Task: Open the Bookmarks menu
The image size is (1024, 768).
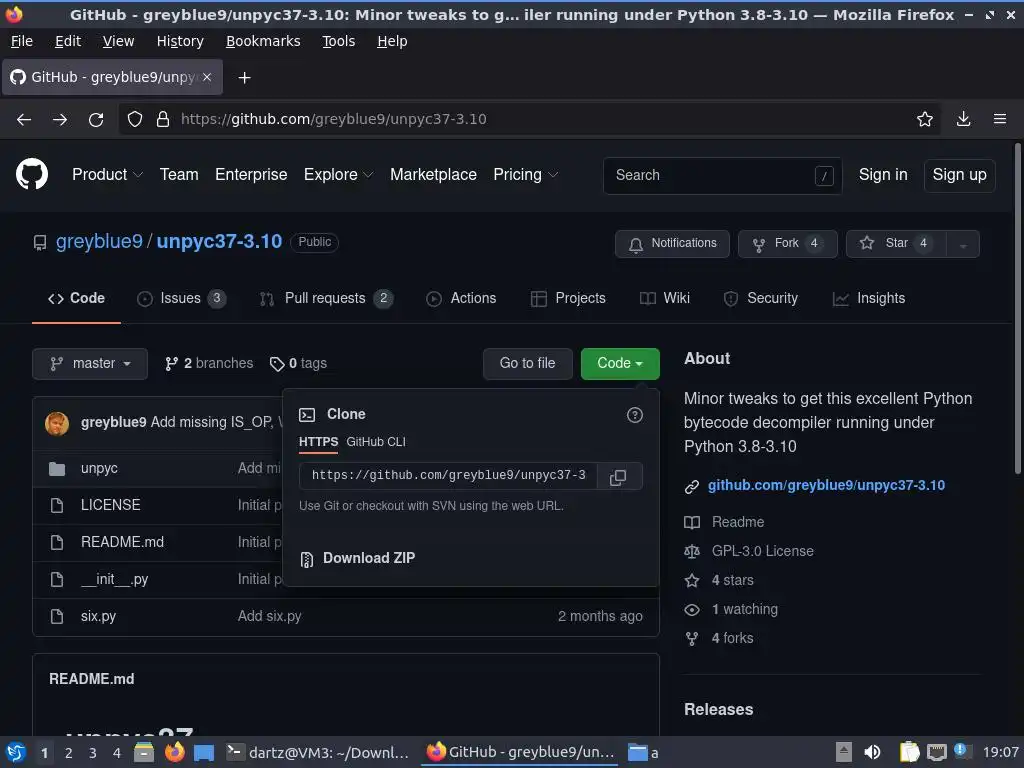Action: (x=263, y=41)
